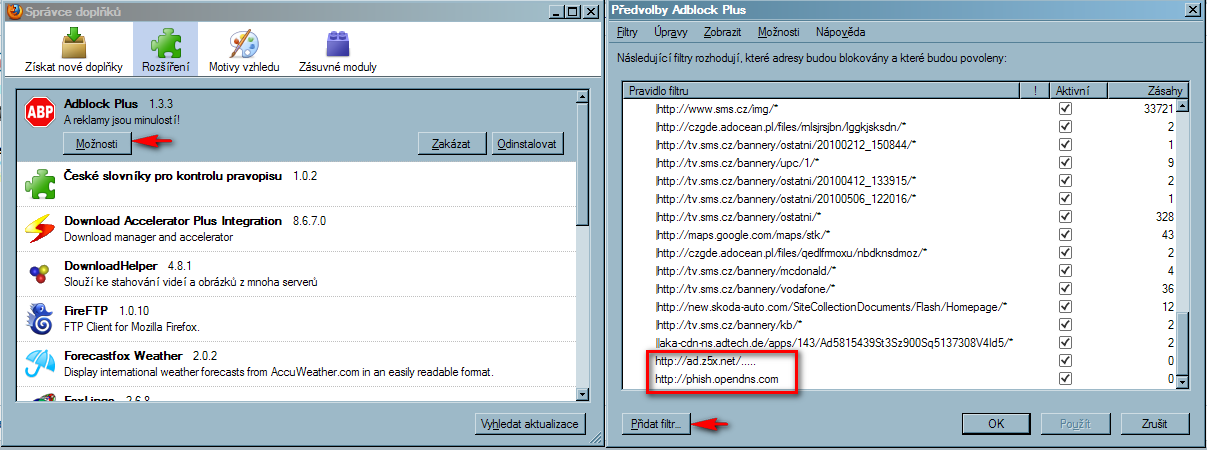This screenshot has height=450, width=1207.
Task: Select the Rozšíření puzzle icon tab
Action: pyautogui.click(x=165, y=52)
